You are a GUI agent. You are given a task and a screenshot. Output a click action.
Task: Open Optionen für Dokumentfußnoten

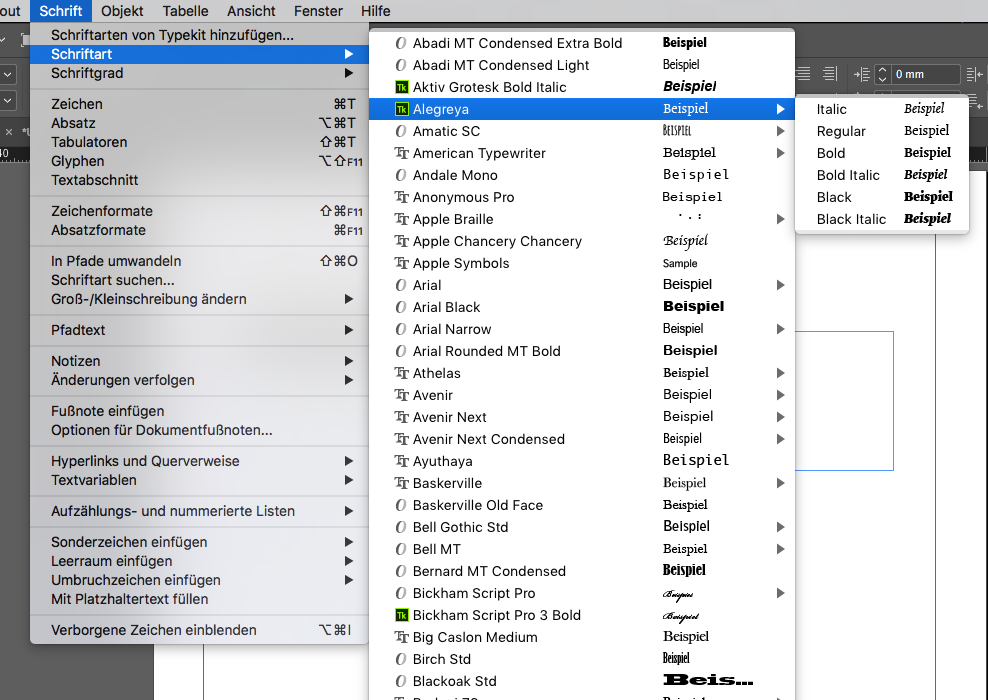199,430
